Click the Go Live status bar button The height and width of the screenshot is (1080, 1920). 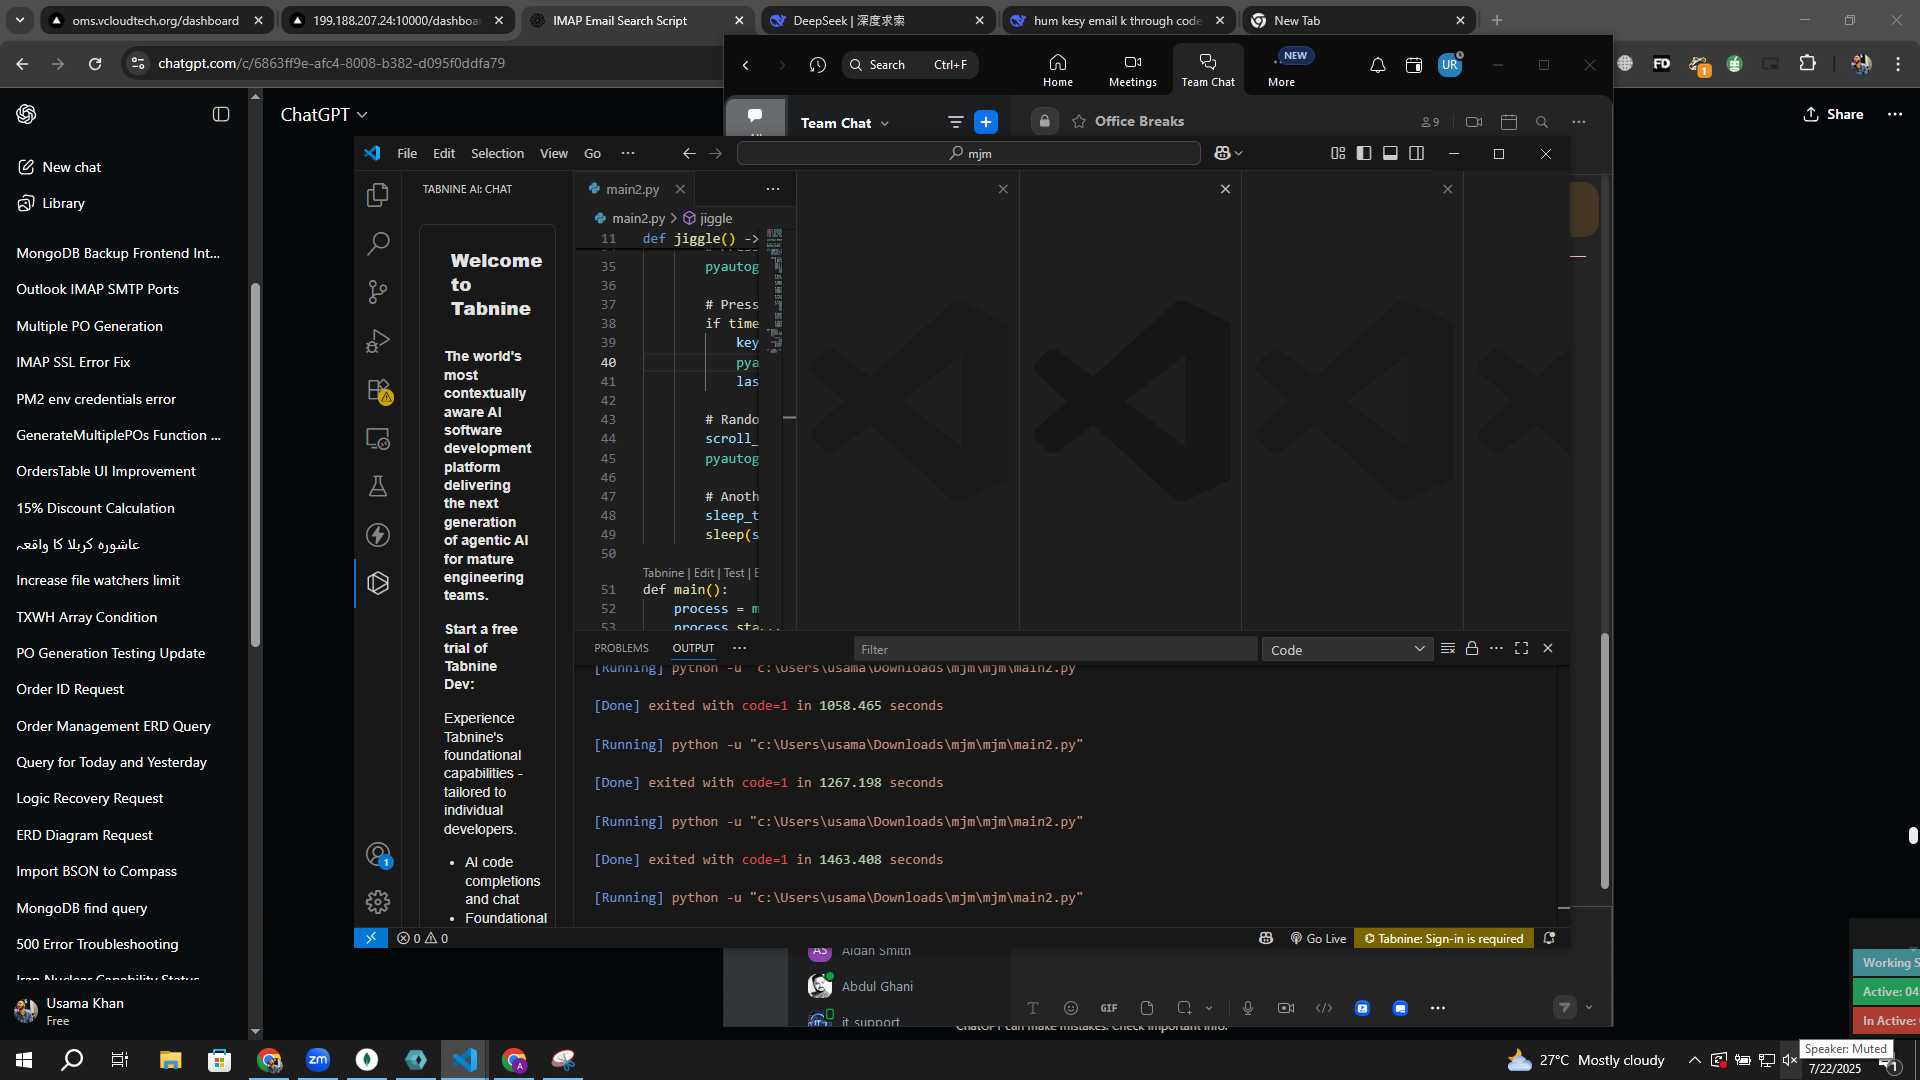coord(1318,938)
